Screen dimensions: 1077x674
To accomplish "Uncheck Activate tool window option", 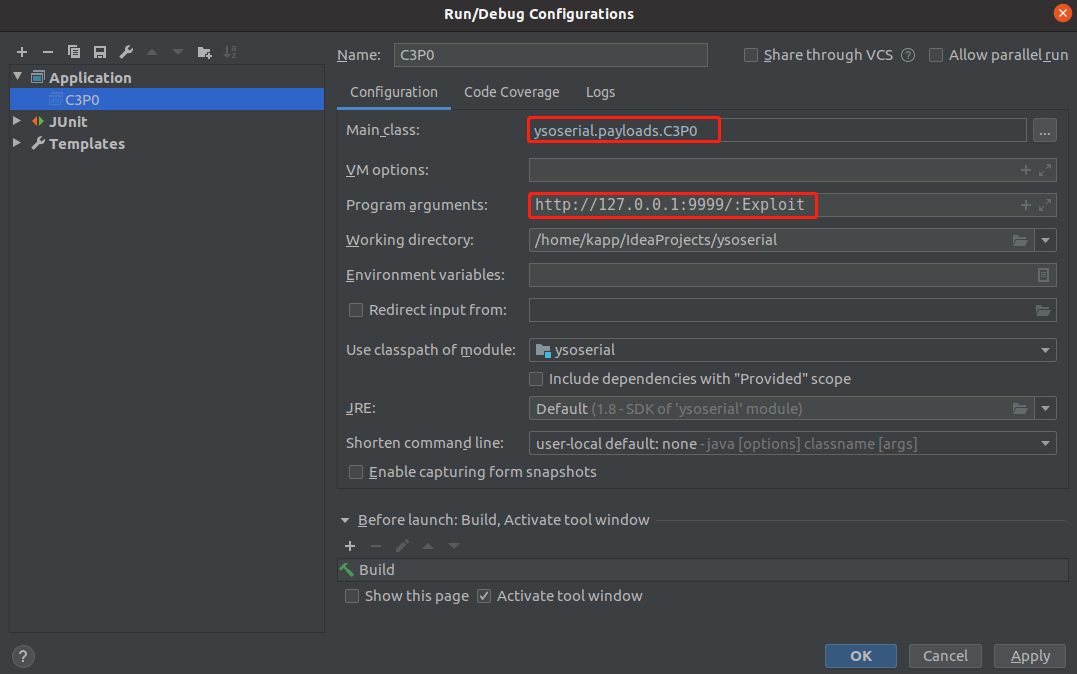I will [x=484, y=596].
